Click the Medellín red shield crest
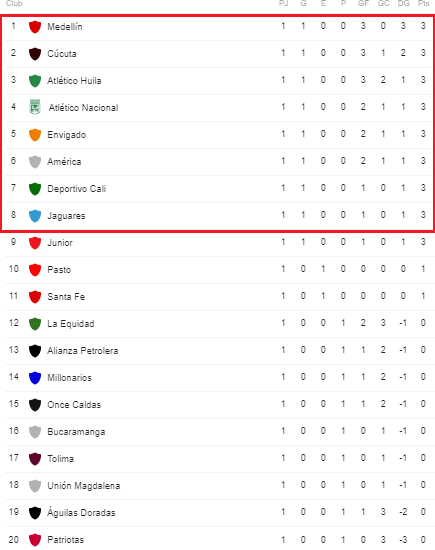 click(x=35, y=27)
